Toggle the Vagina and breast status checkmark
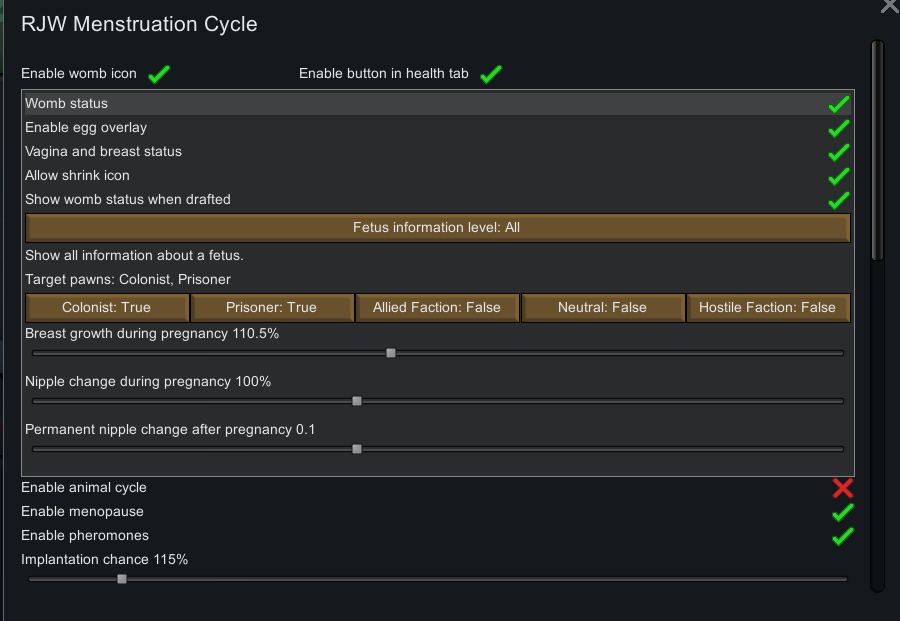900x621 pixels. (x=840, y=151)
